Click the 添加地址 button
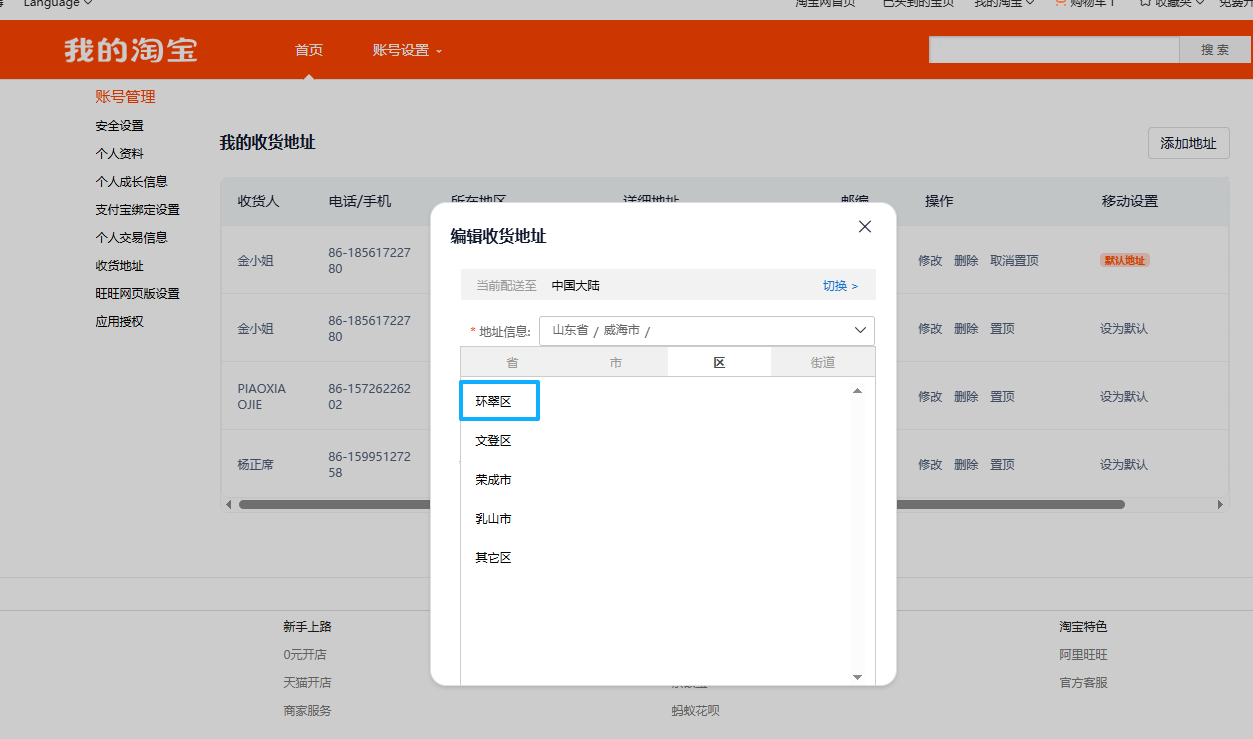Viewport: 1253px width, 739px height. 1188,143
